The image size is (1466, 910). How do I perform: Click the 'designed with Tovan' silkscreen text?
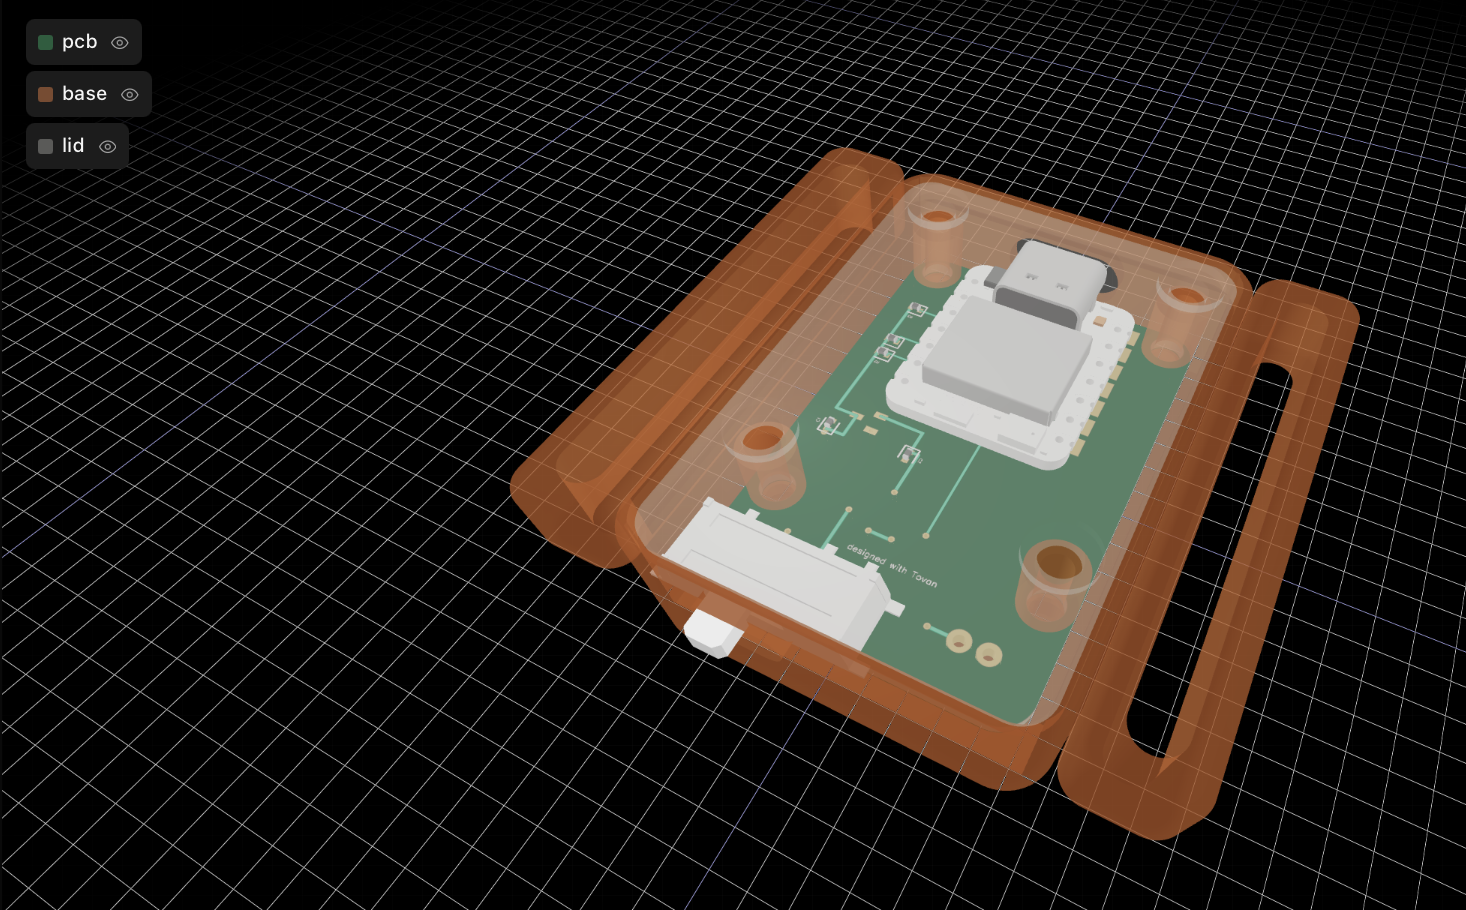click(892, 565)
